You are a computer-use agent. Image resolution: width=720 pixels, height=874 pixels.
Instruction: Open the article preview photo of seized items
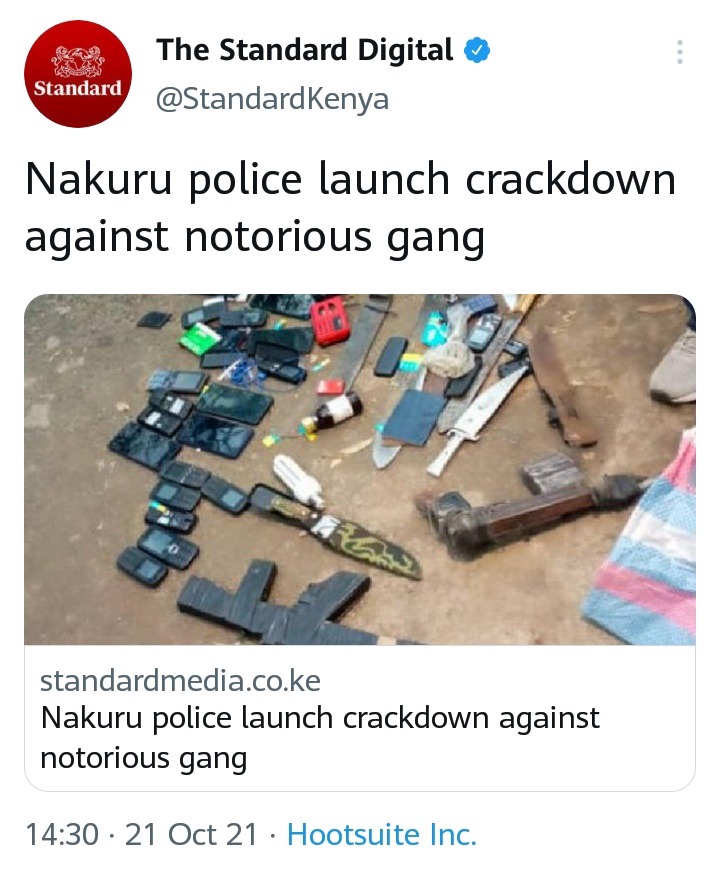(360, 469)
